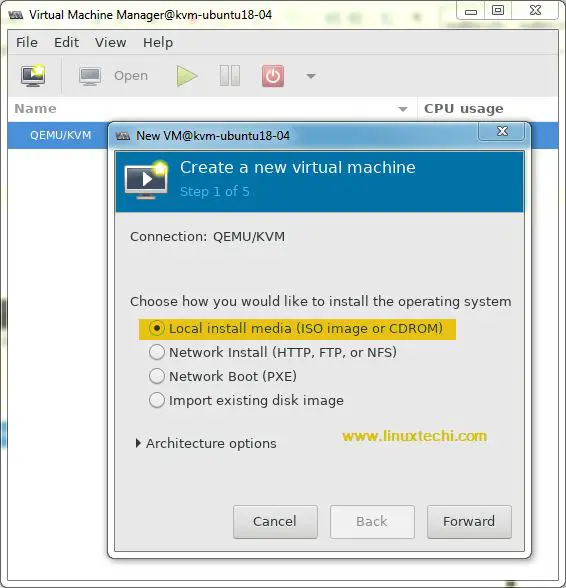Pause the VM using the pause icon
566x588 pixels.
(x=230, y=76)
